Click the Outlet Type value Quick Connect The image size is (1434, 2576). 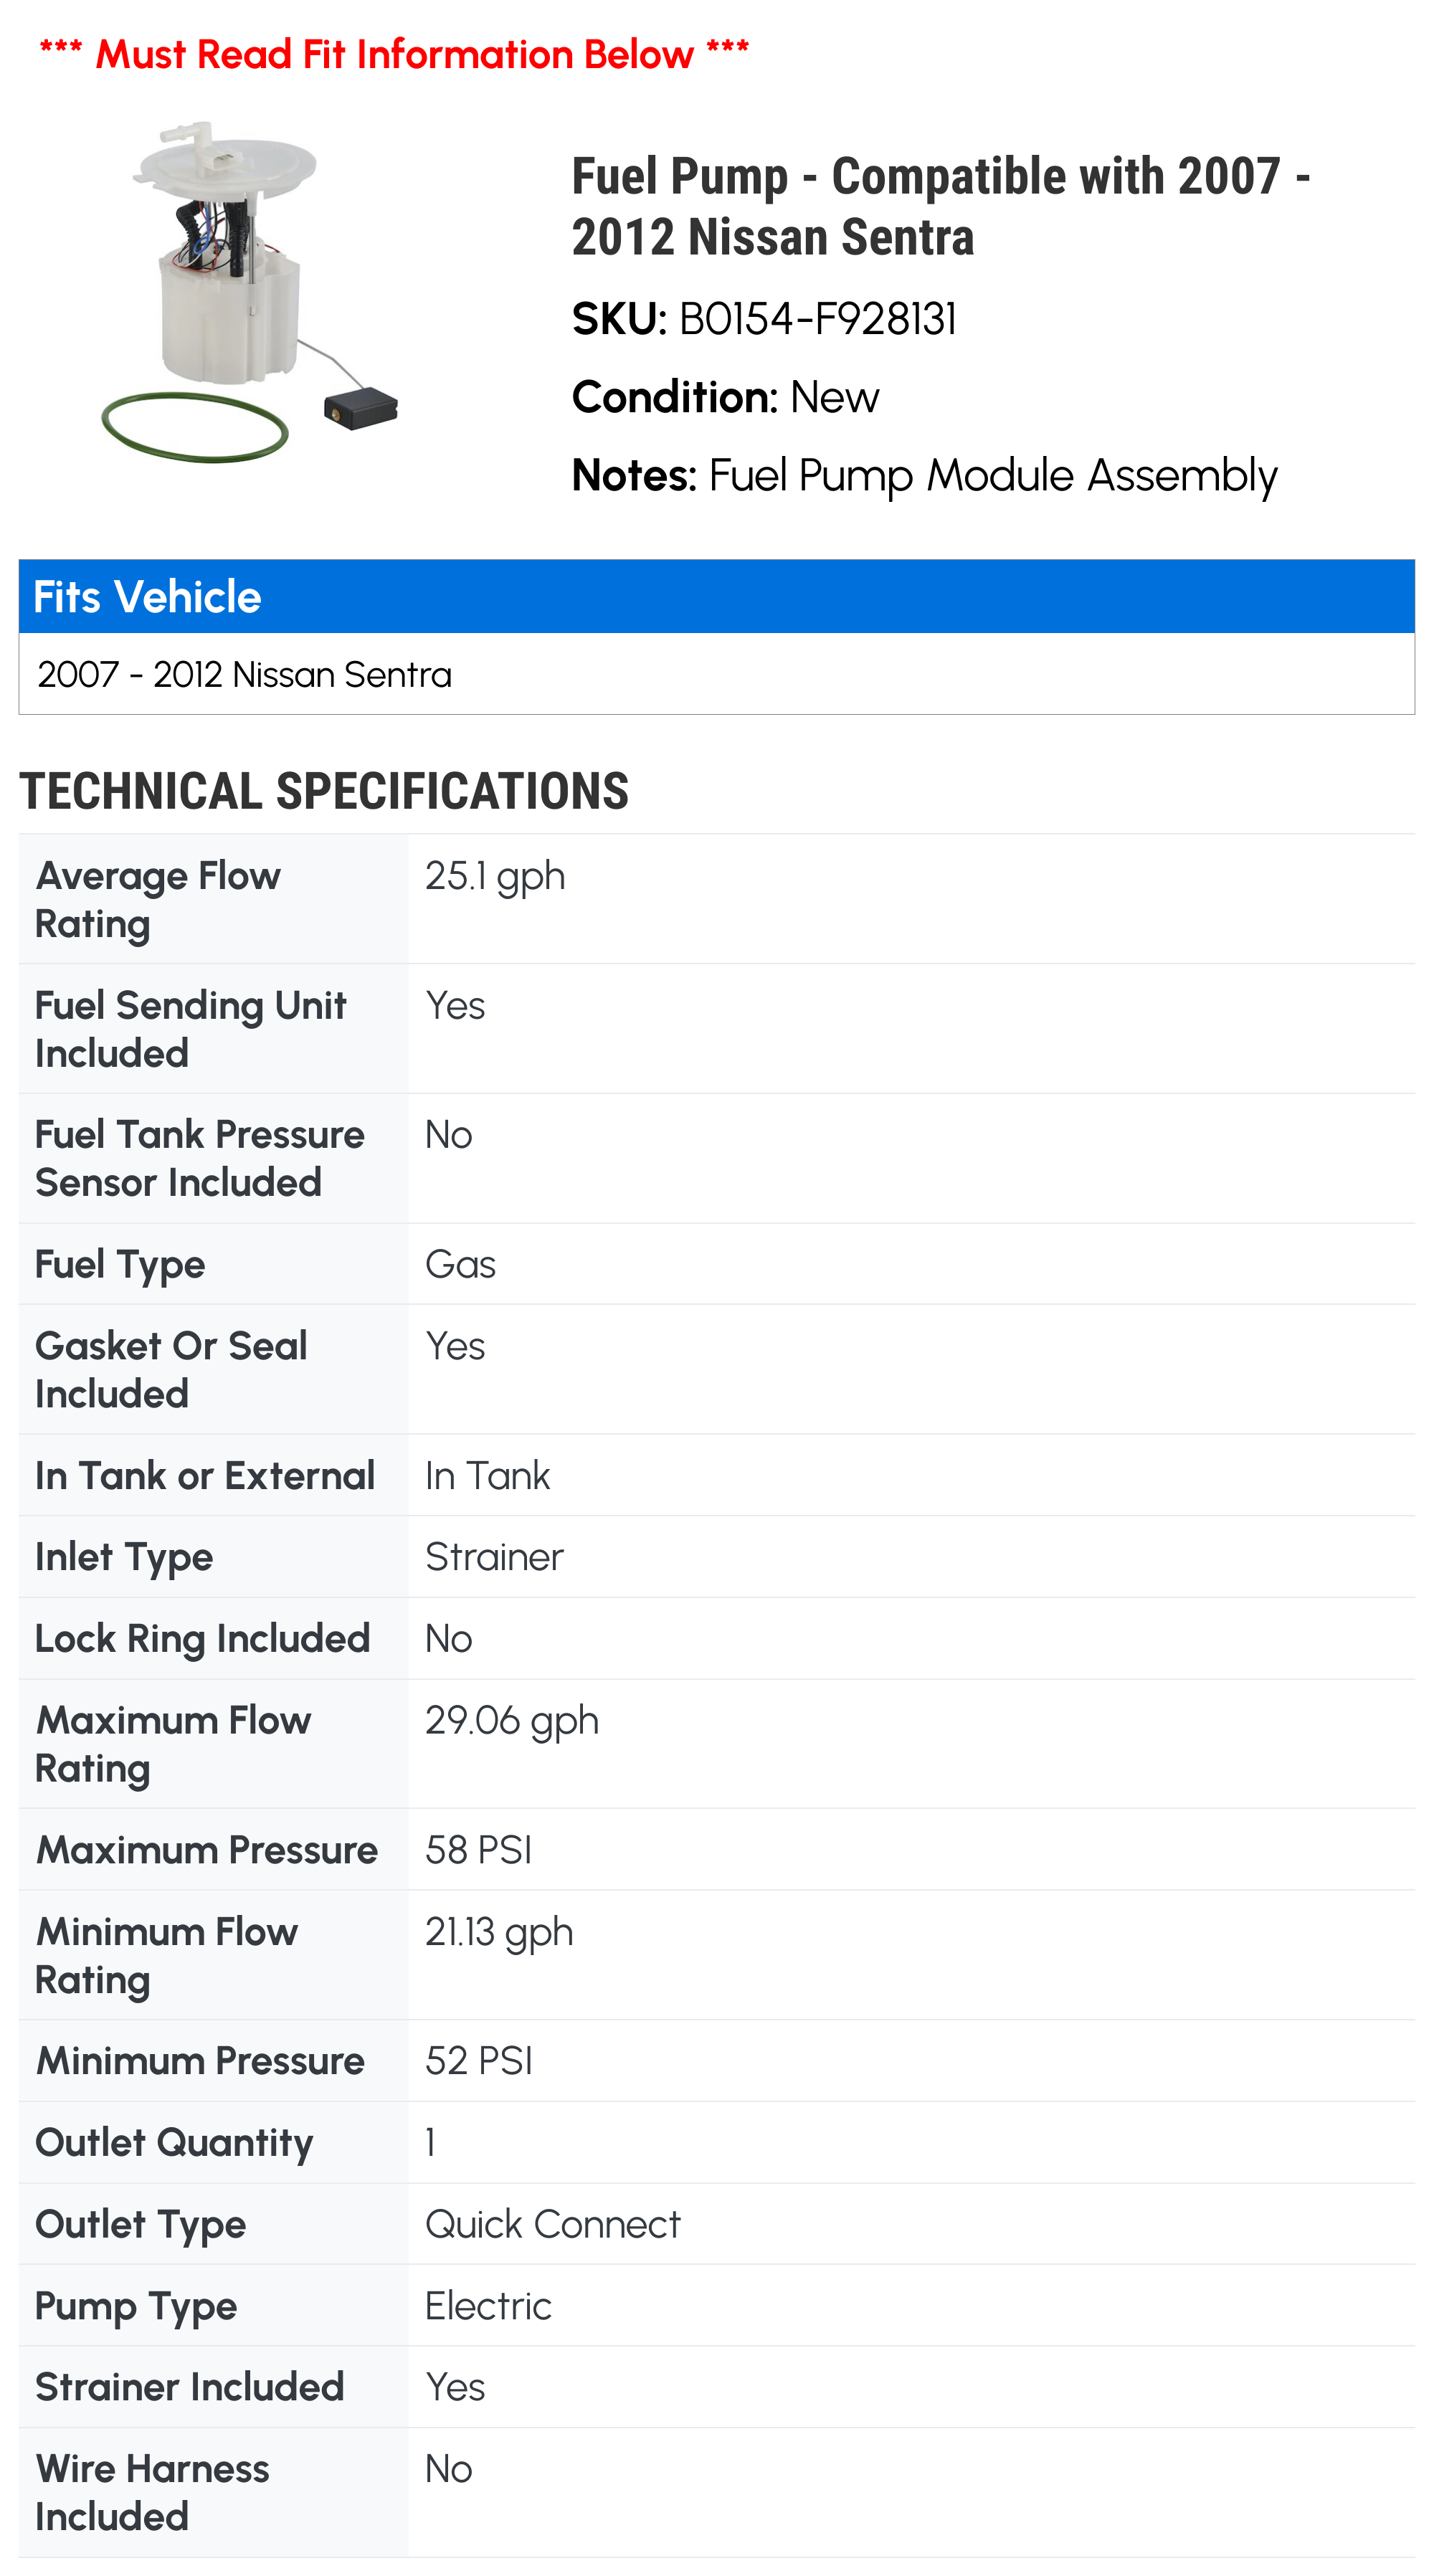click(552, 2225)
